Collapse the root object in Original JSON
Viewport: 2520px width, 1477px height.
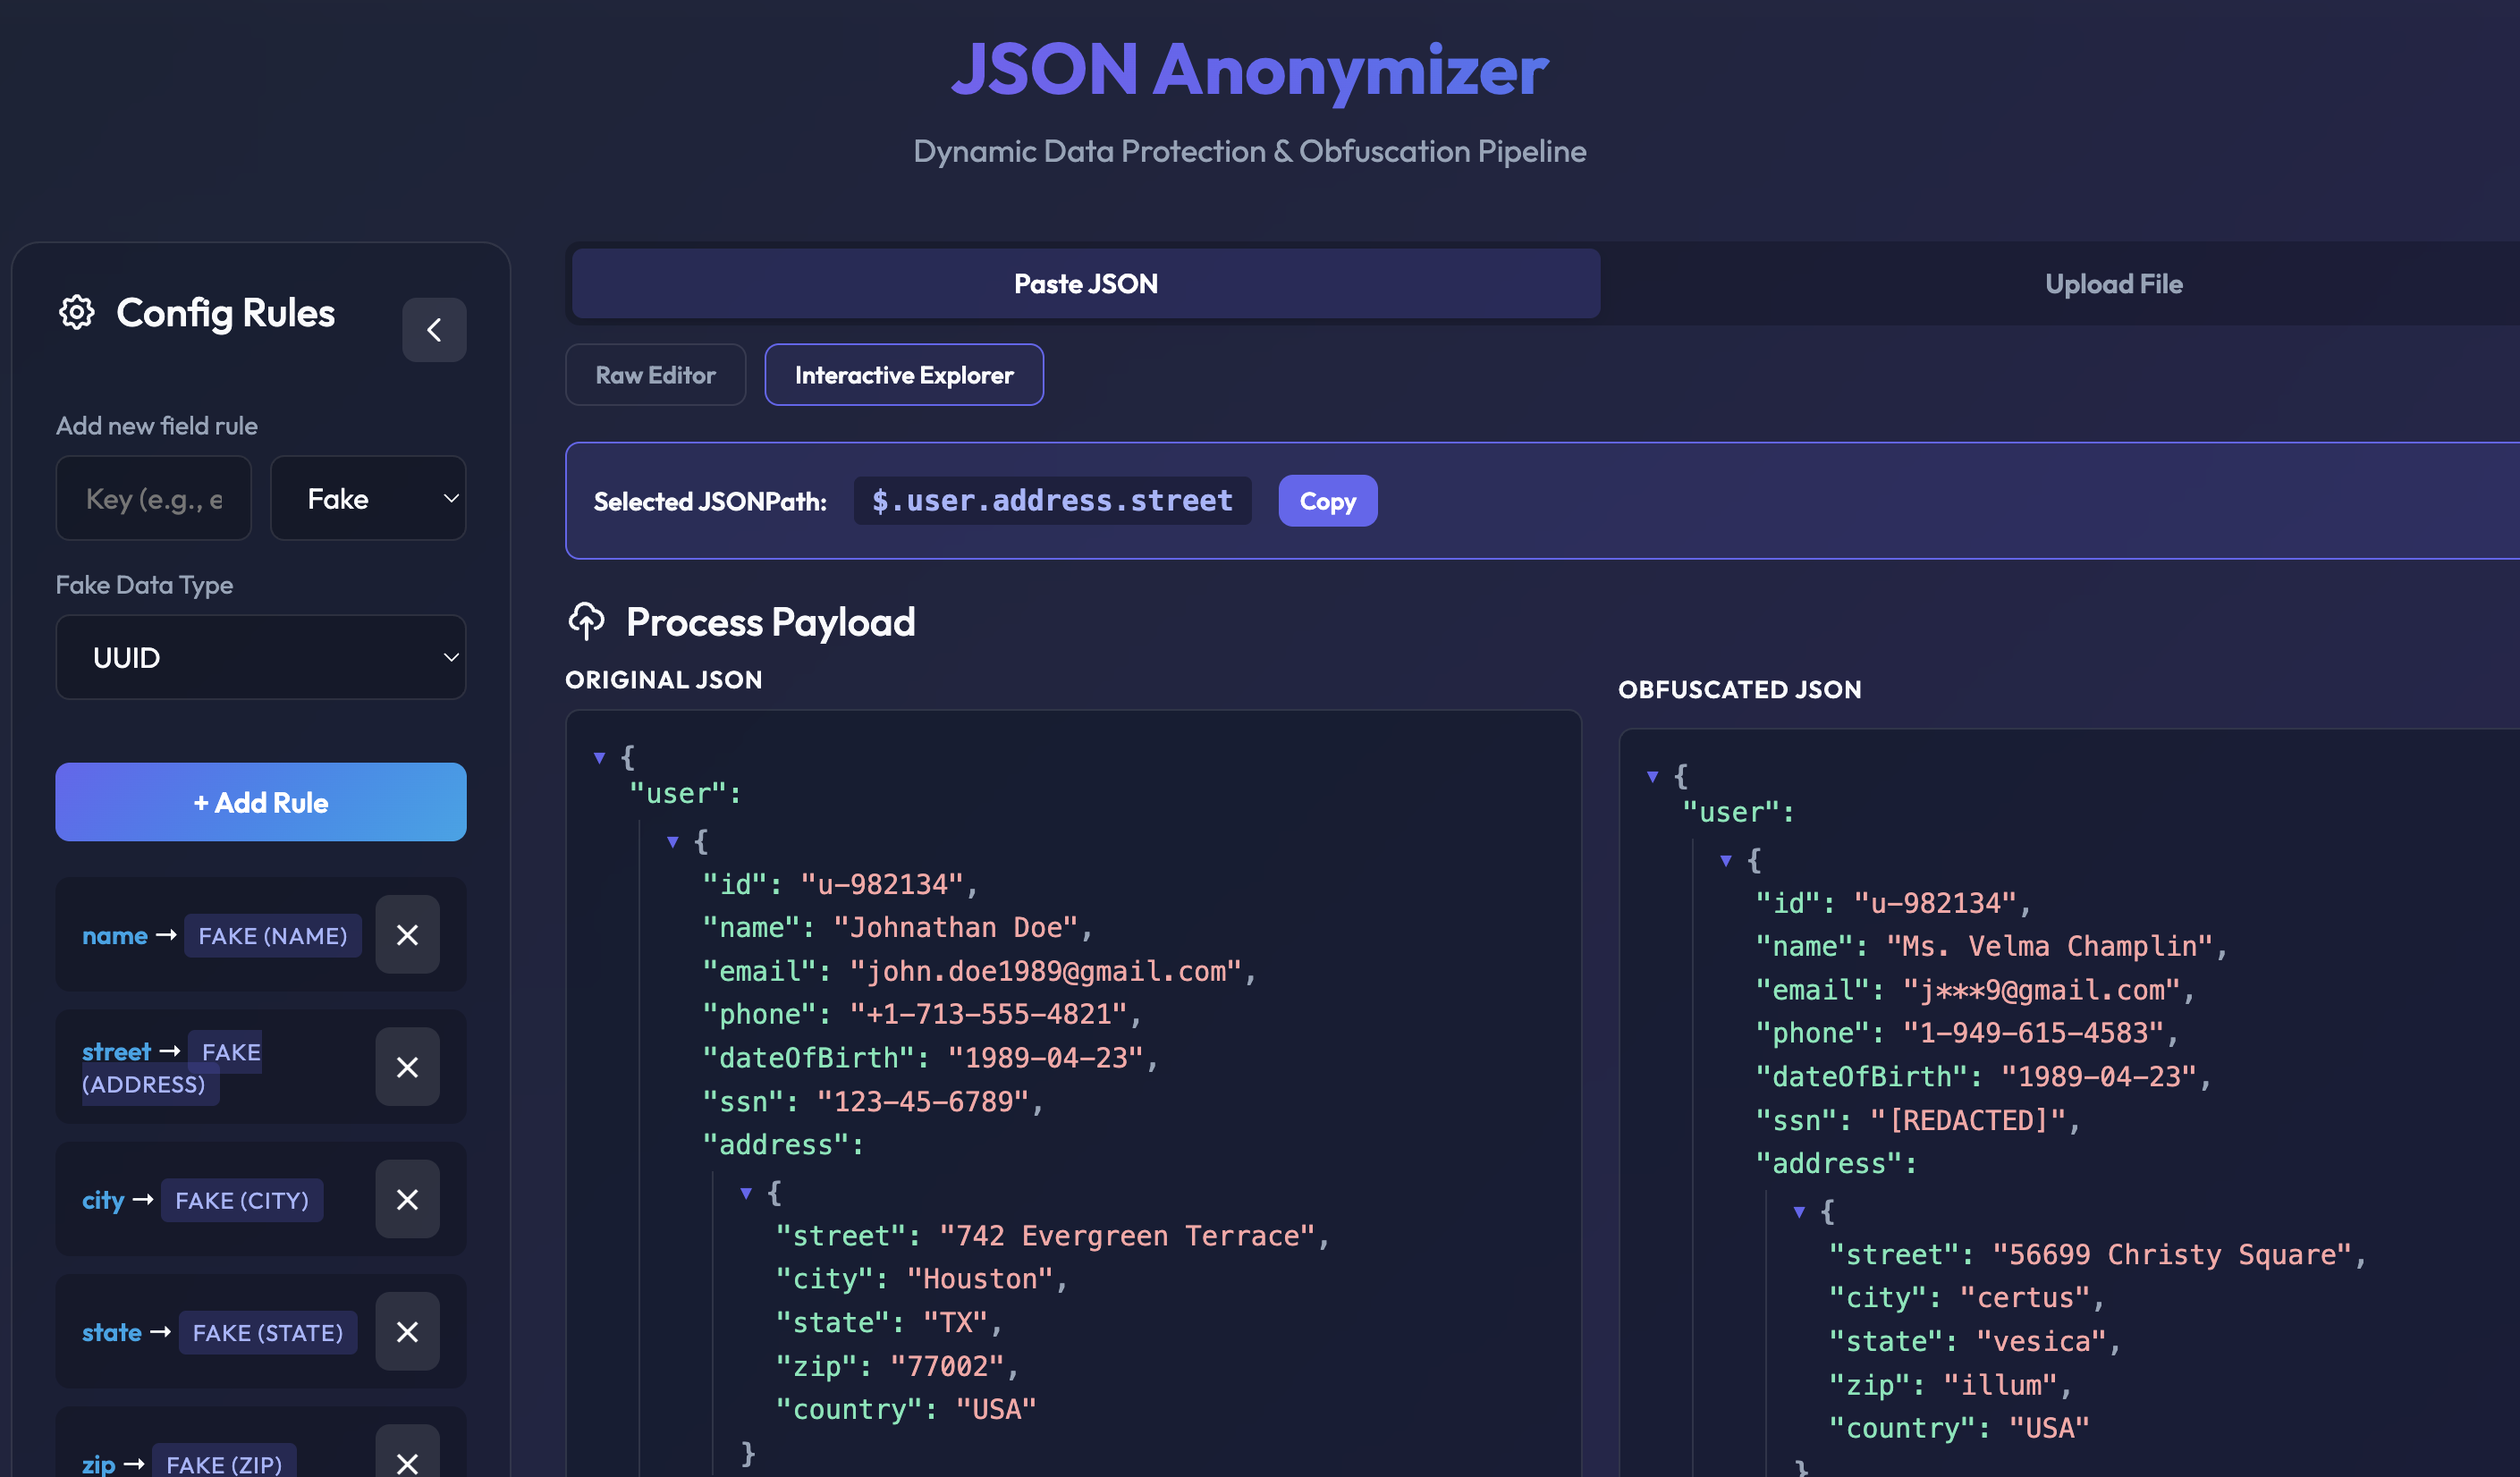click(600, 758)
